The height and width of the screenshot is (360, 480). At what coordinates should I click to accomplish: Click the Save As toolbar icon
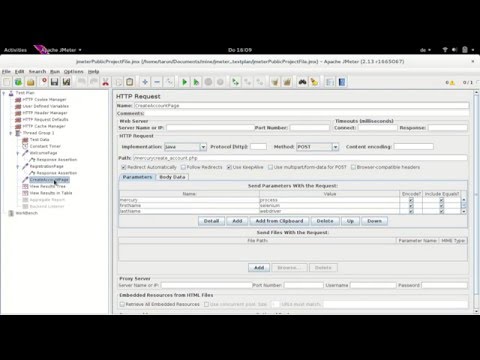tap(67, 82)
